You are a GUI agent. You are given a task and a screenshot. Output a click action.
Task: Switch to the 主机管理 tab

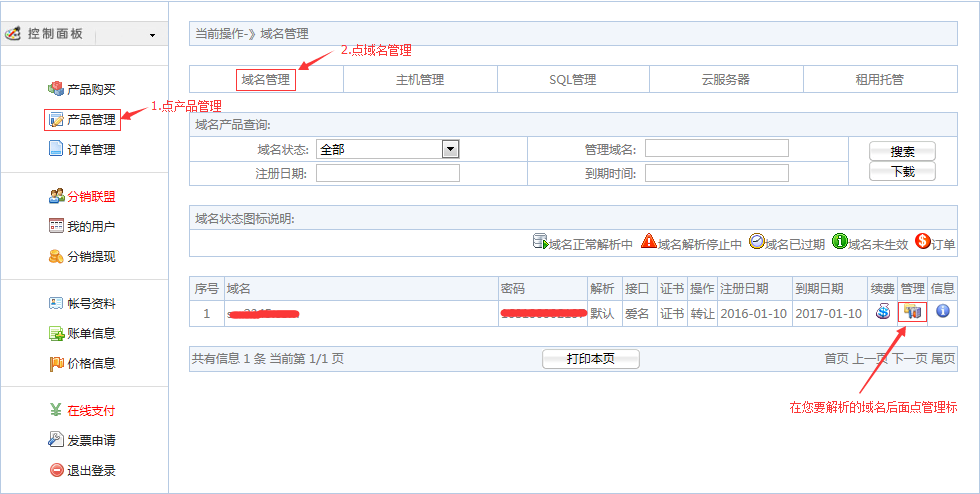click(420, 80)
